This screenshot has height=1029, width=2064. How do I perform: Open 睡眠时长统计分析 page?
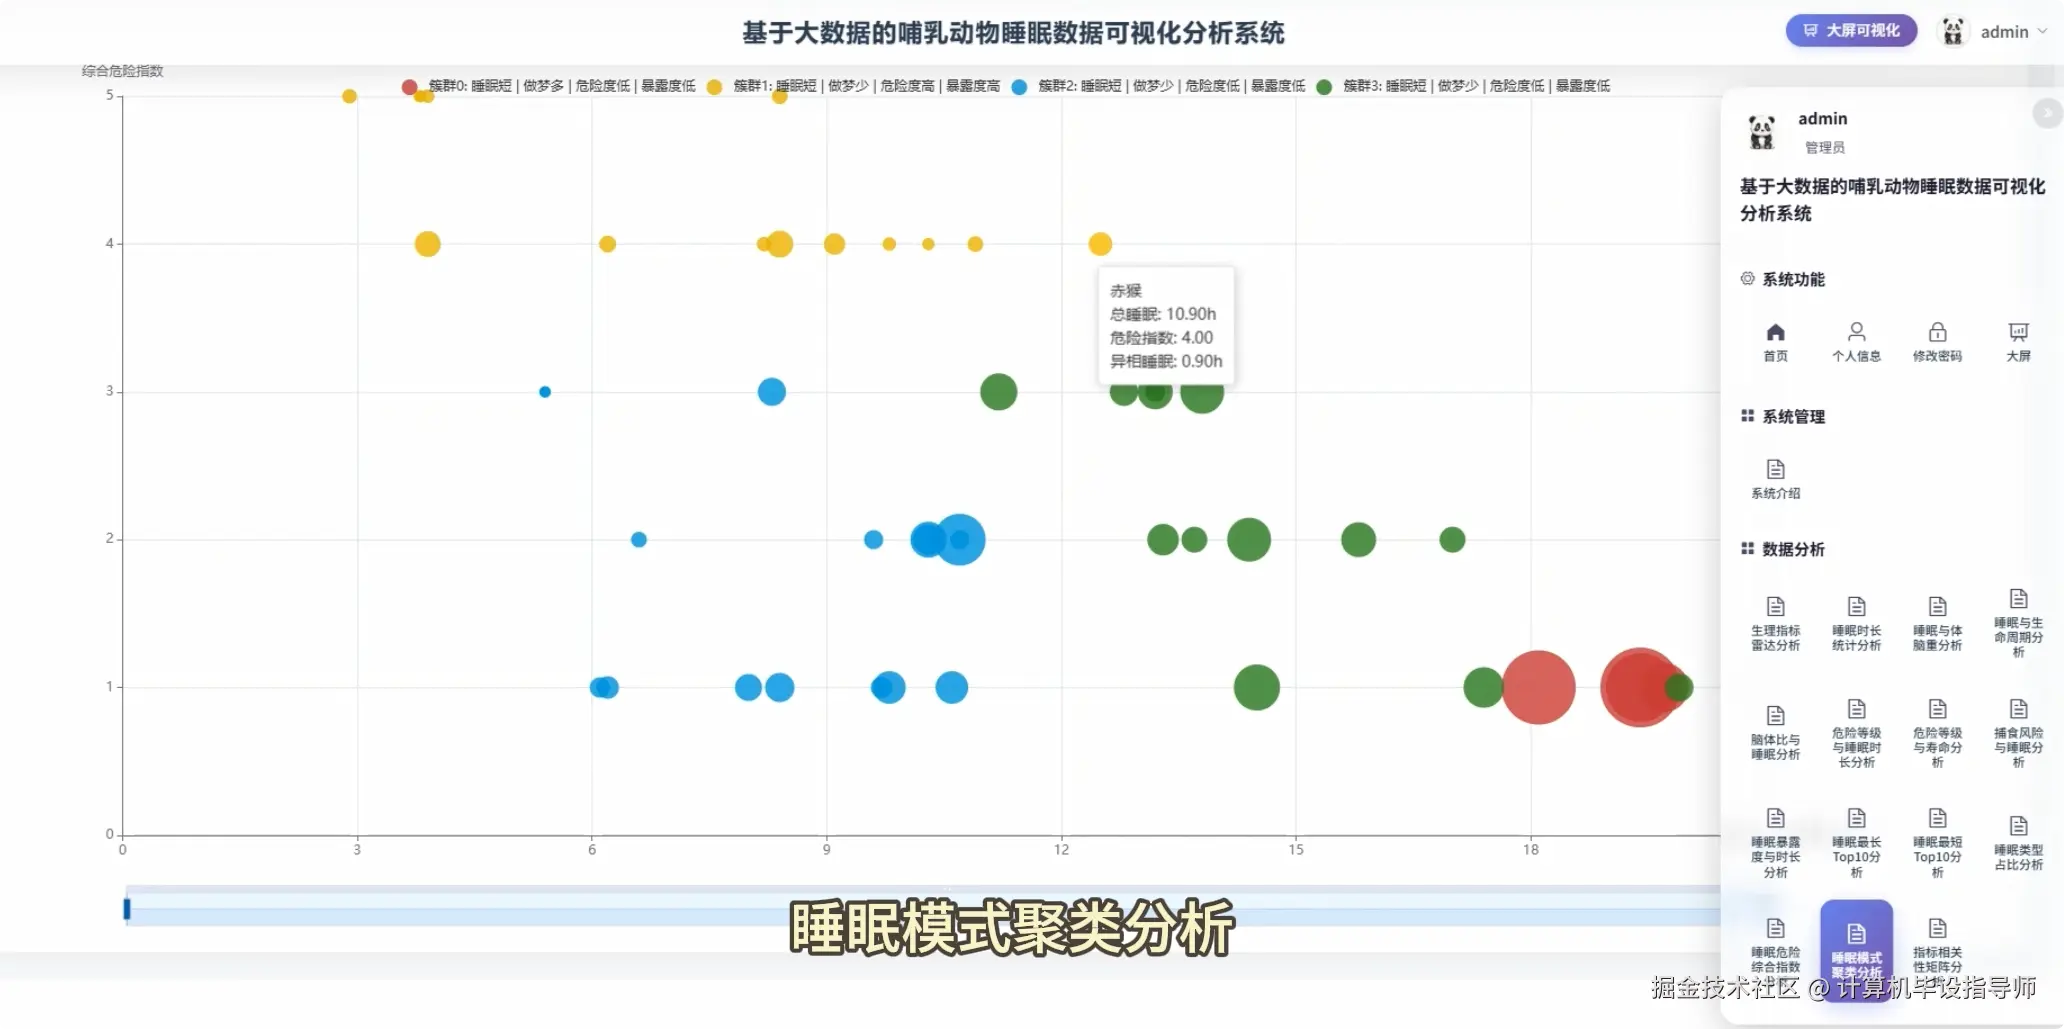pyautogui.click(x=1856, y=624)
